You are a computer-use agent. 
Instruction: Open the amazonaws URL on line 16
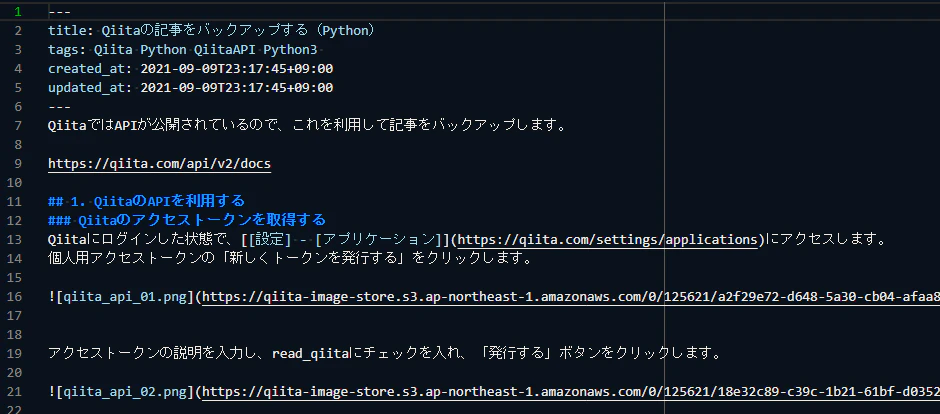[x=571, y=297]
